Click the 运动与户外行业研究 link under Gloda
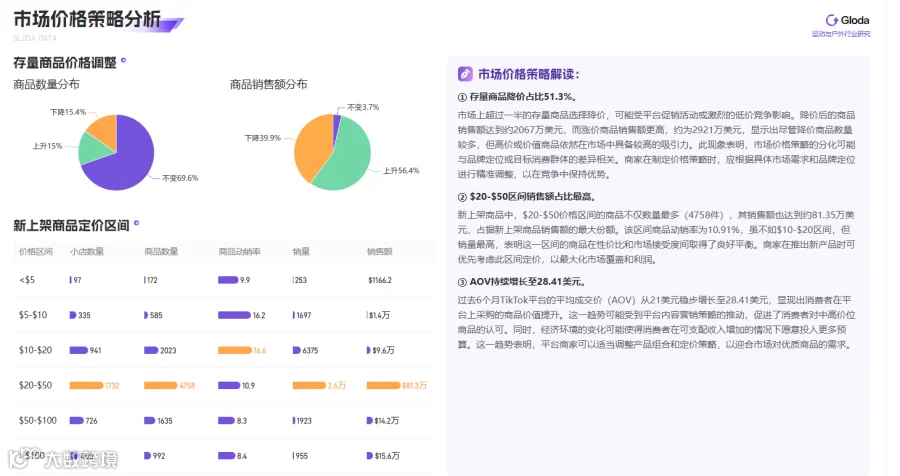Screen dimensions: 900x476 (841, 34)
